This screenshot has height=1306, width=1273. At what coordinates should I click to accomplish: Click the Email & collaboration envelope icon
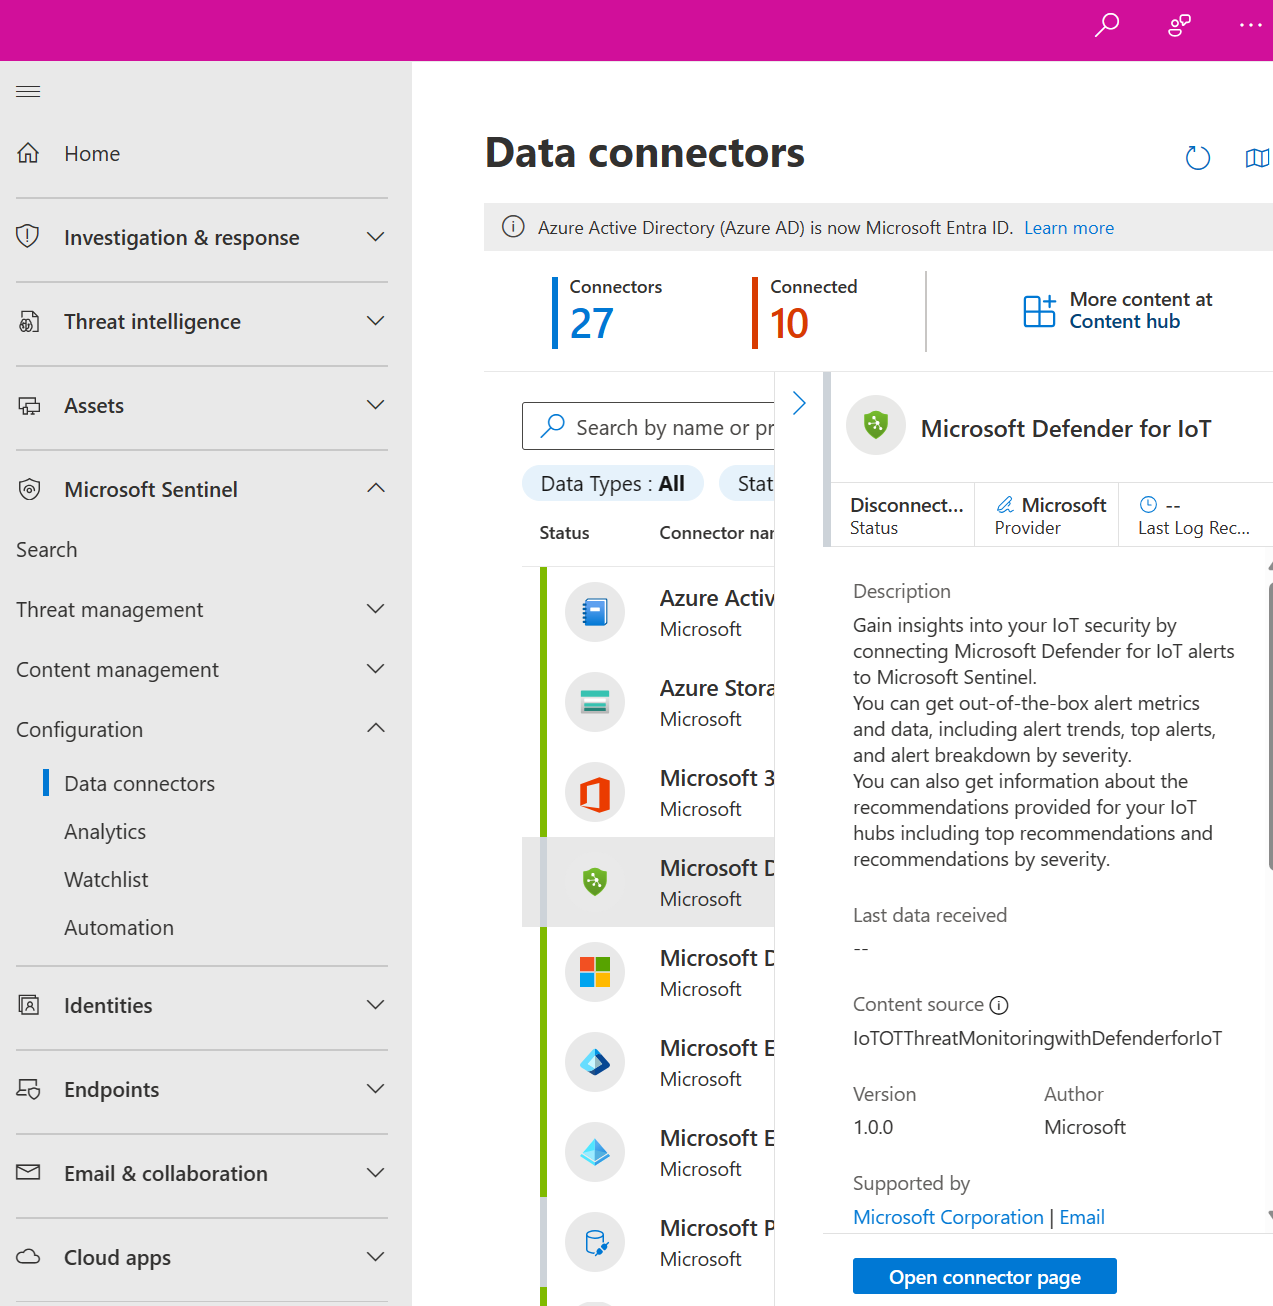[x=29, y=1172]
